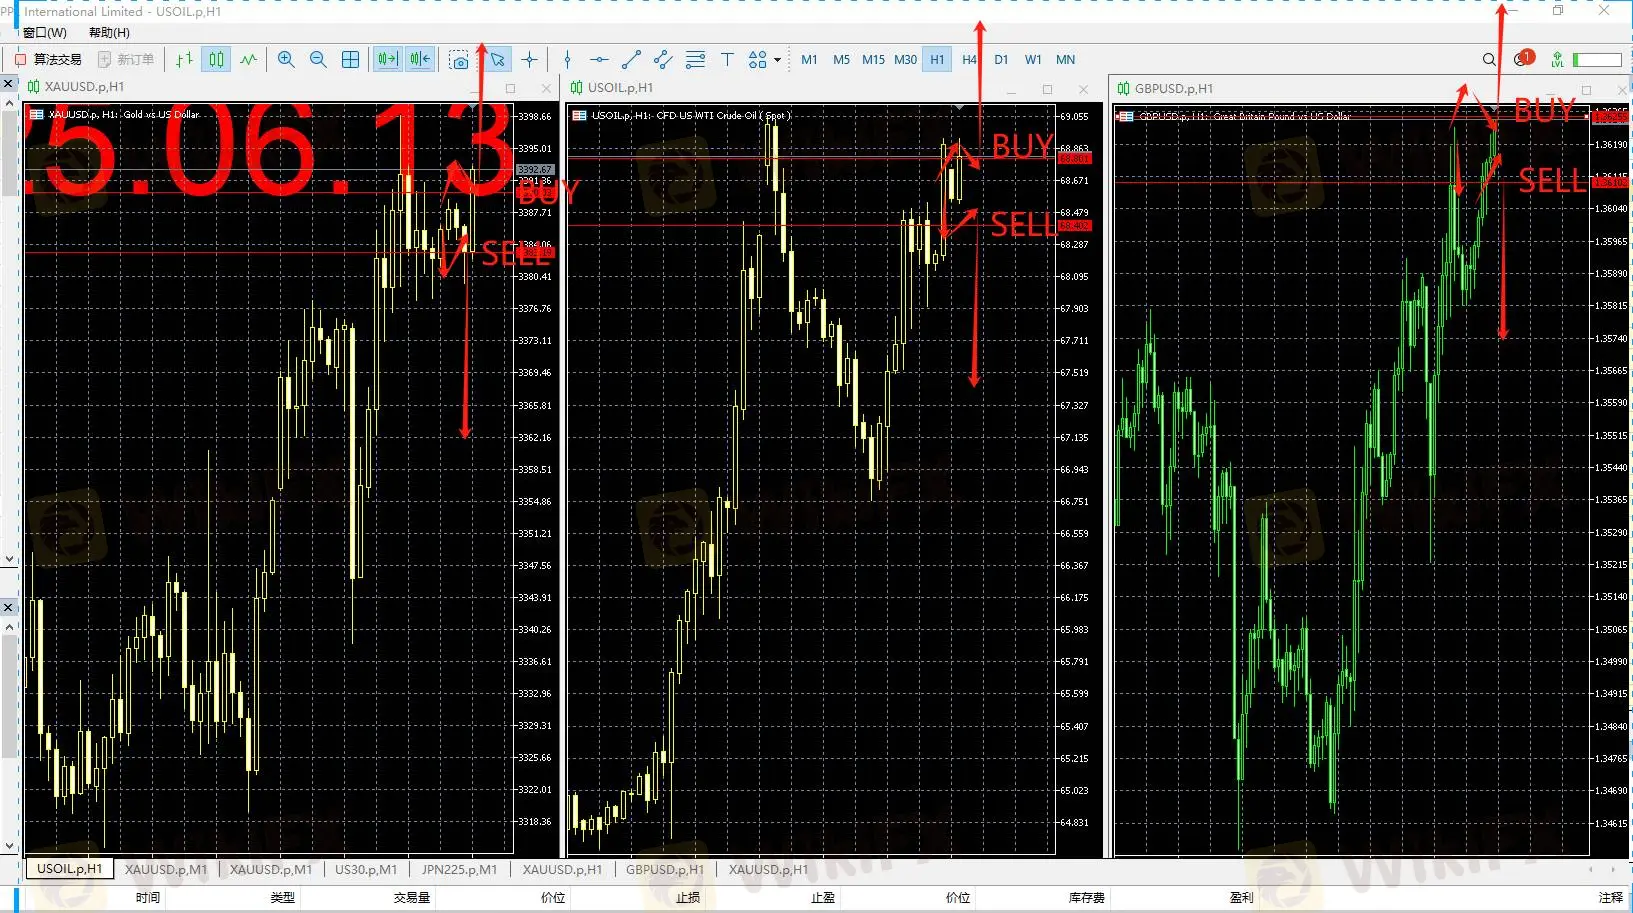This screenshot has width=1633, height=913.
Task: Select the Fibonacci retracement tool
Action: click(x=695, y=60)
